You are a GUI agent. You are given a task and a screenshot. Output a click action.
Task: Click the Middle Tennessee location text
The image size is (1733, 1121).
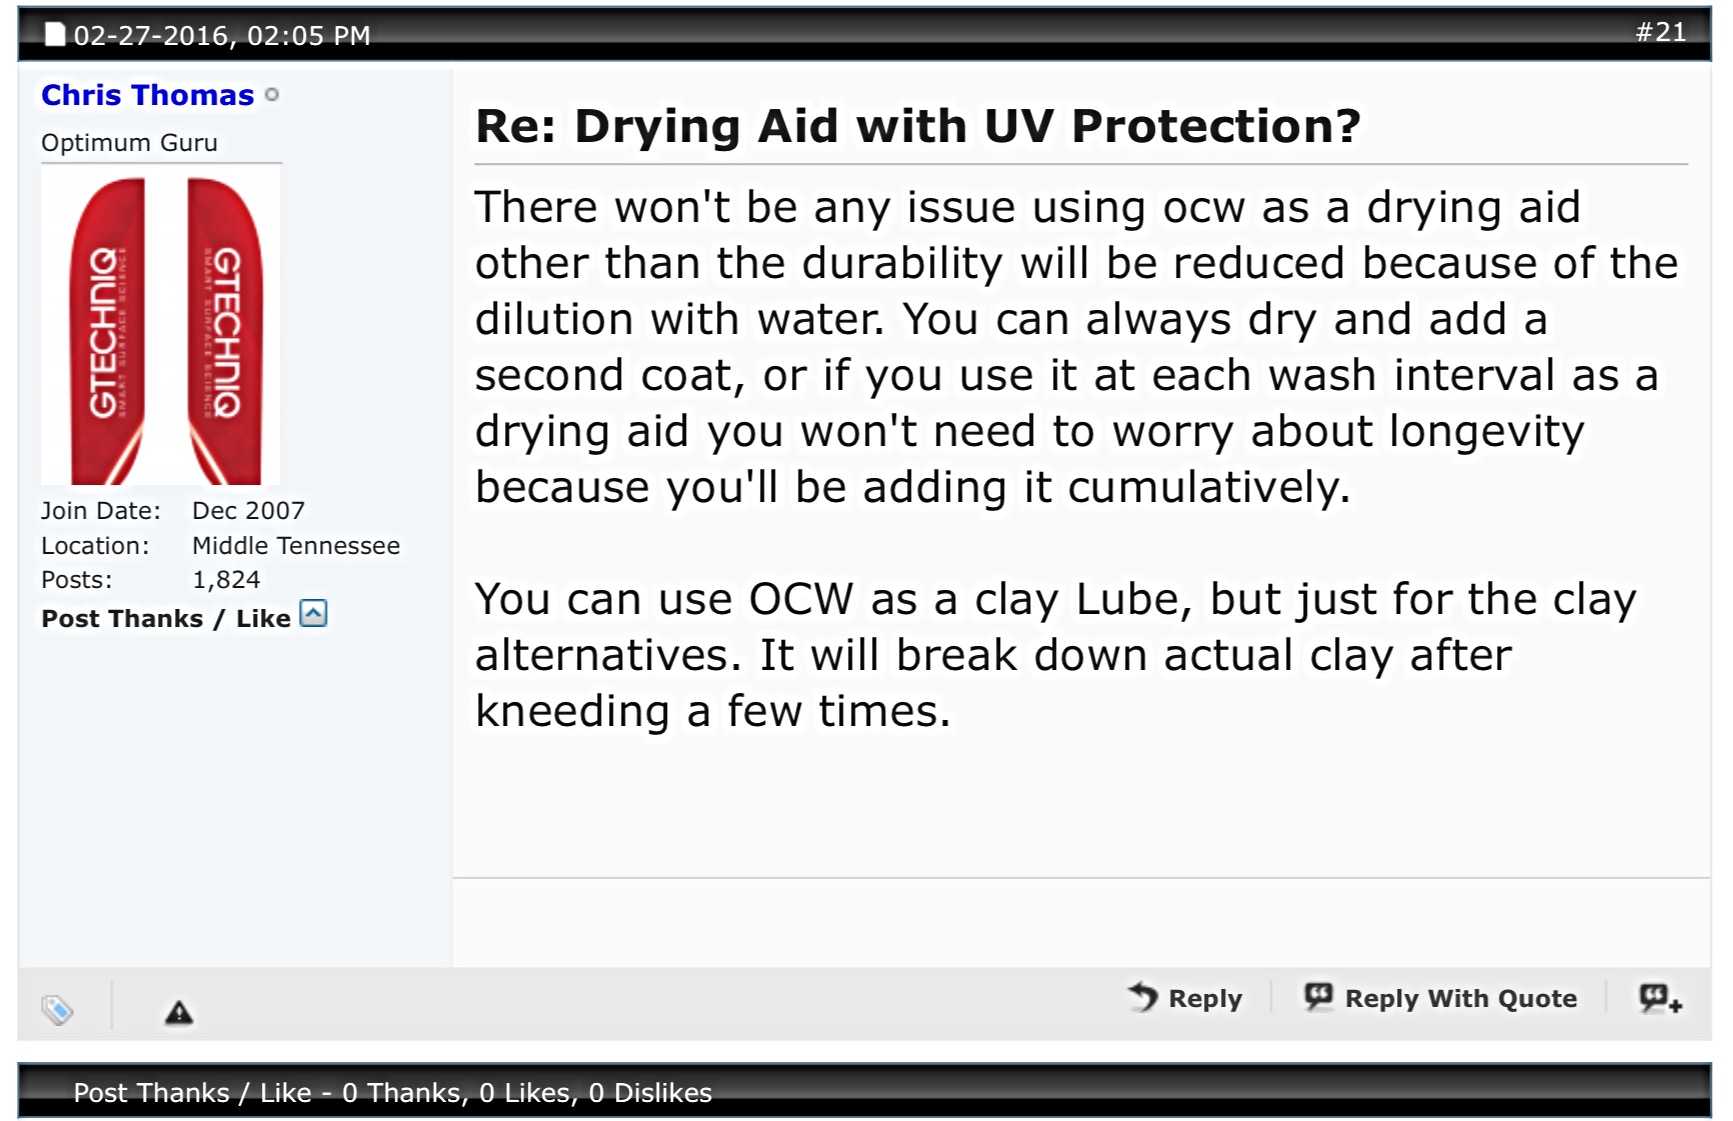pos(296,546)
